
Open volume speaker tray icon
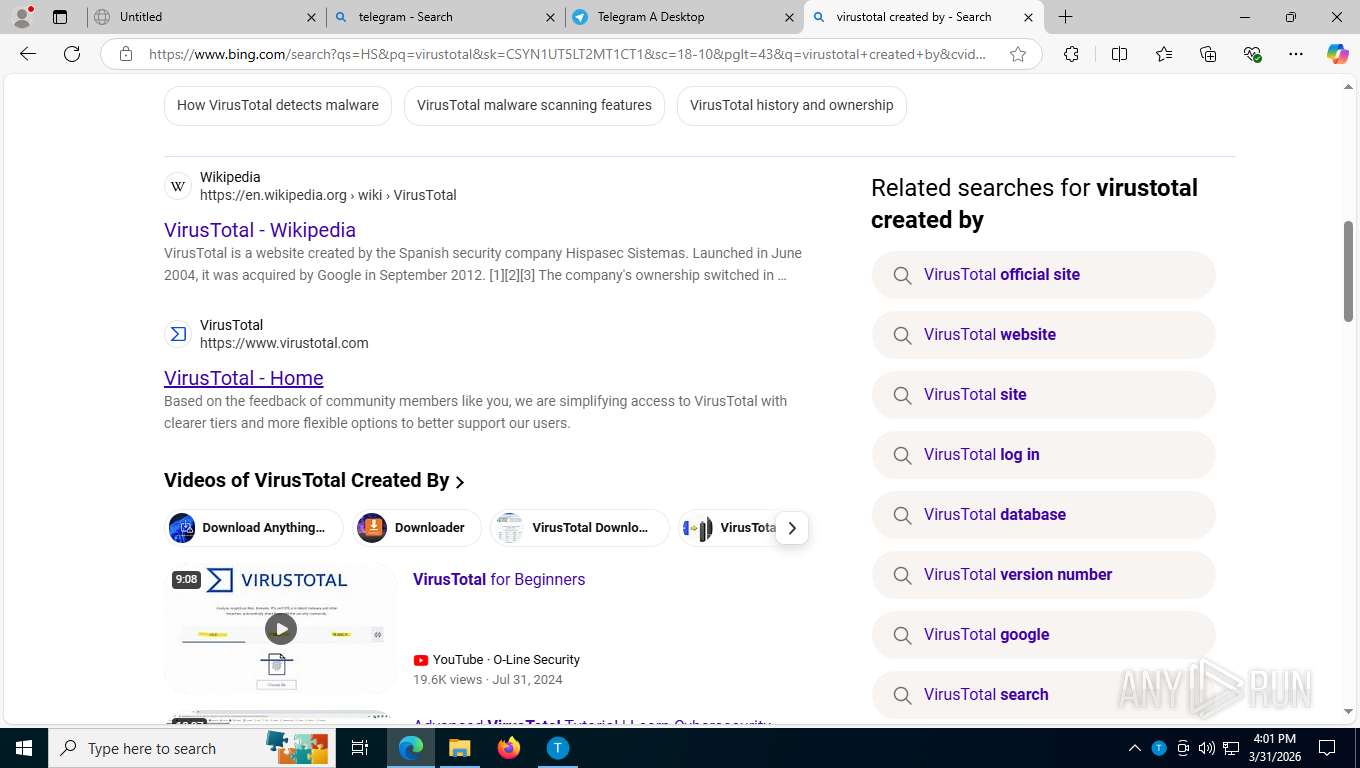1206,748
